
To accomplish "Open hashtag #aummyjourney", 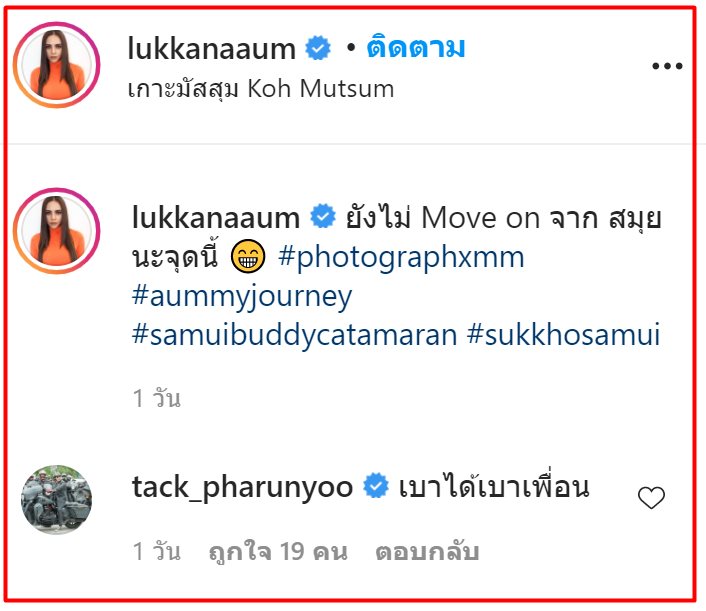I will click(x=242, y=297).
